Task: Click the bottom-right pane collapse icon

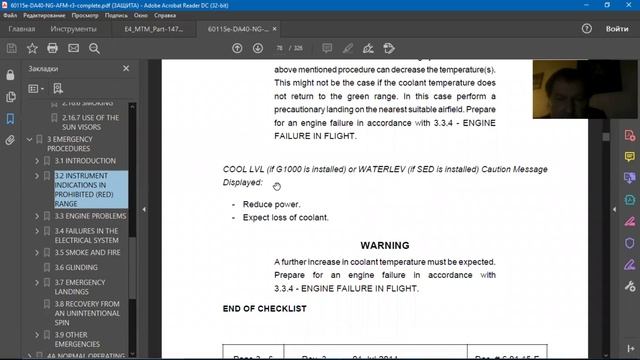Action: pos(630,348)
